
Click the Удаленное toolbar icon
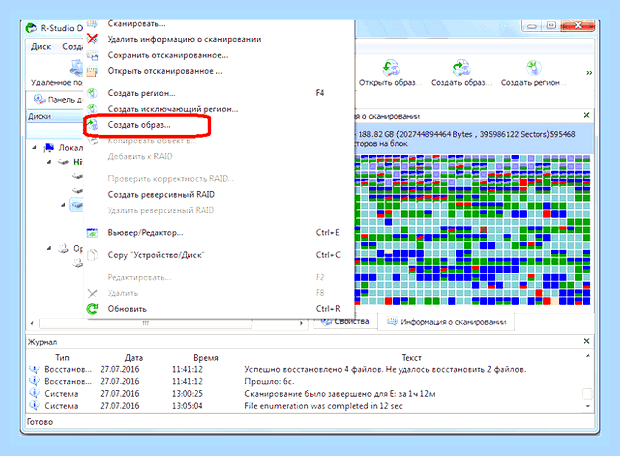[76, 67]
